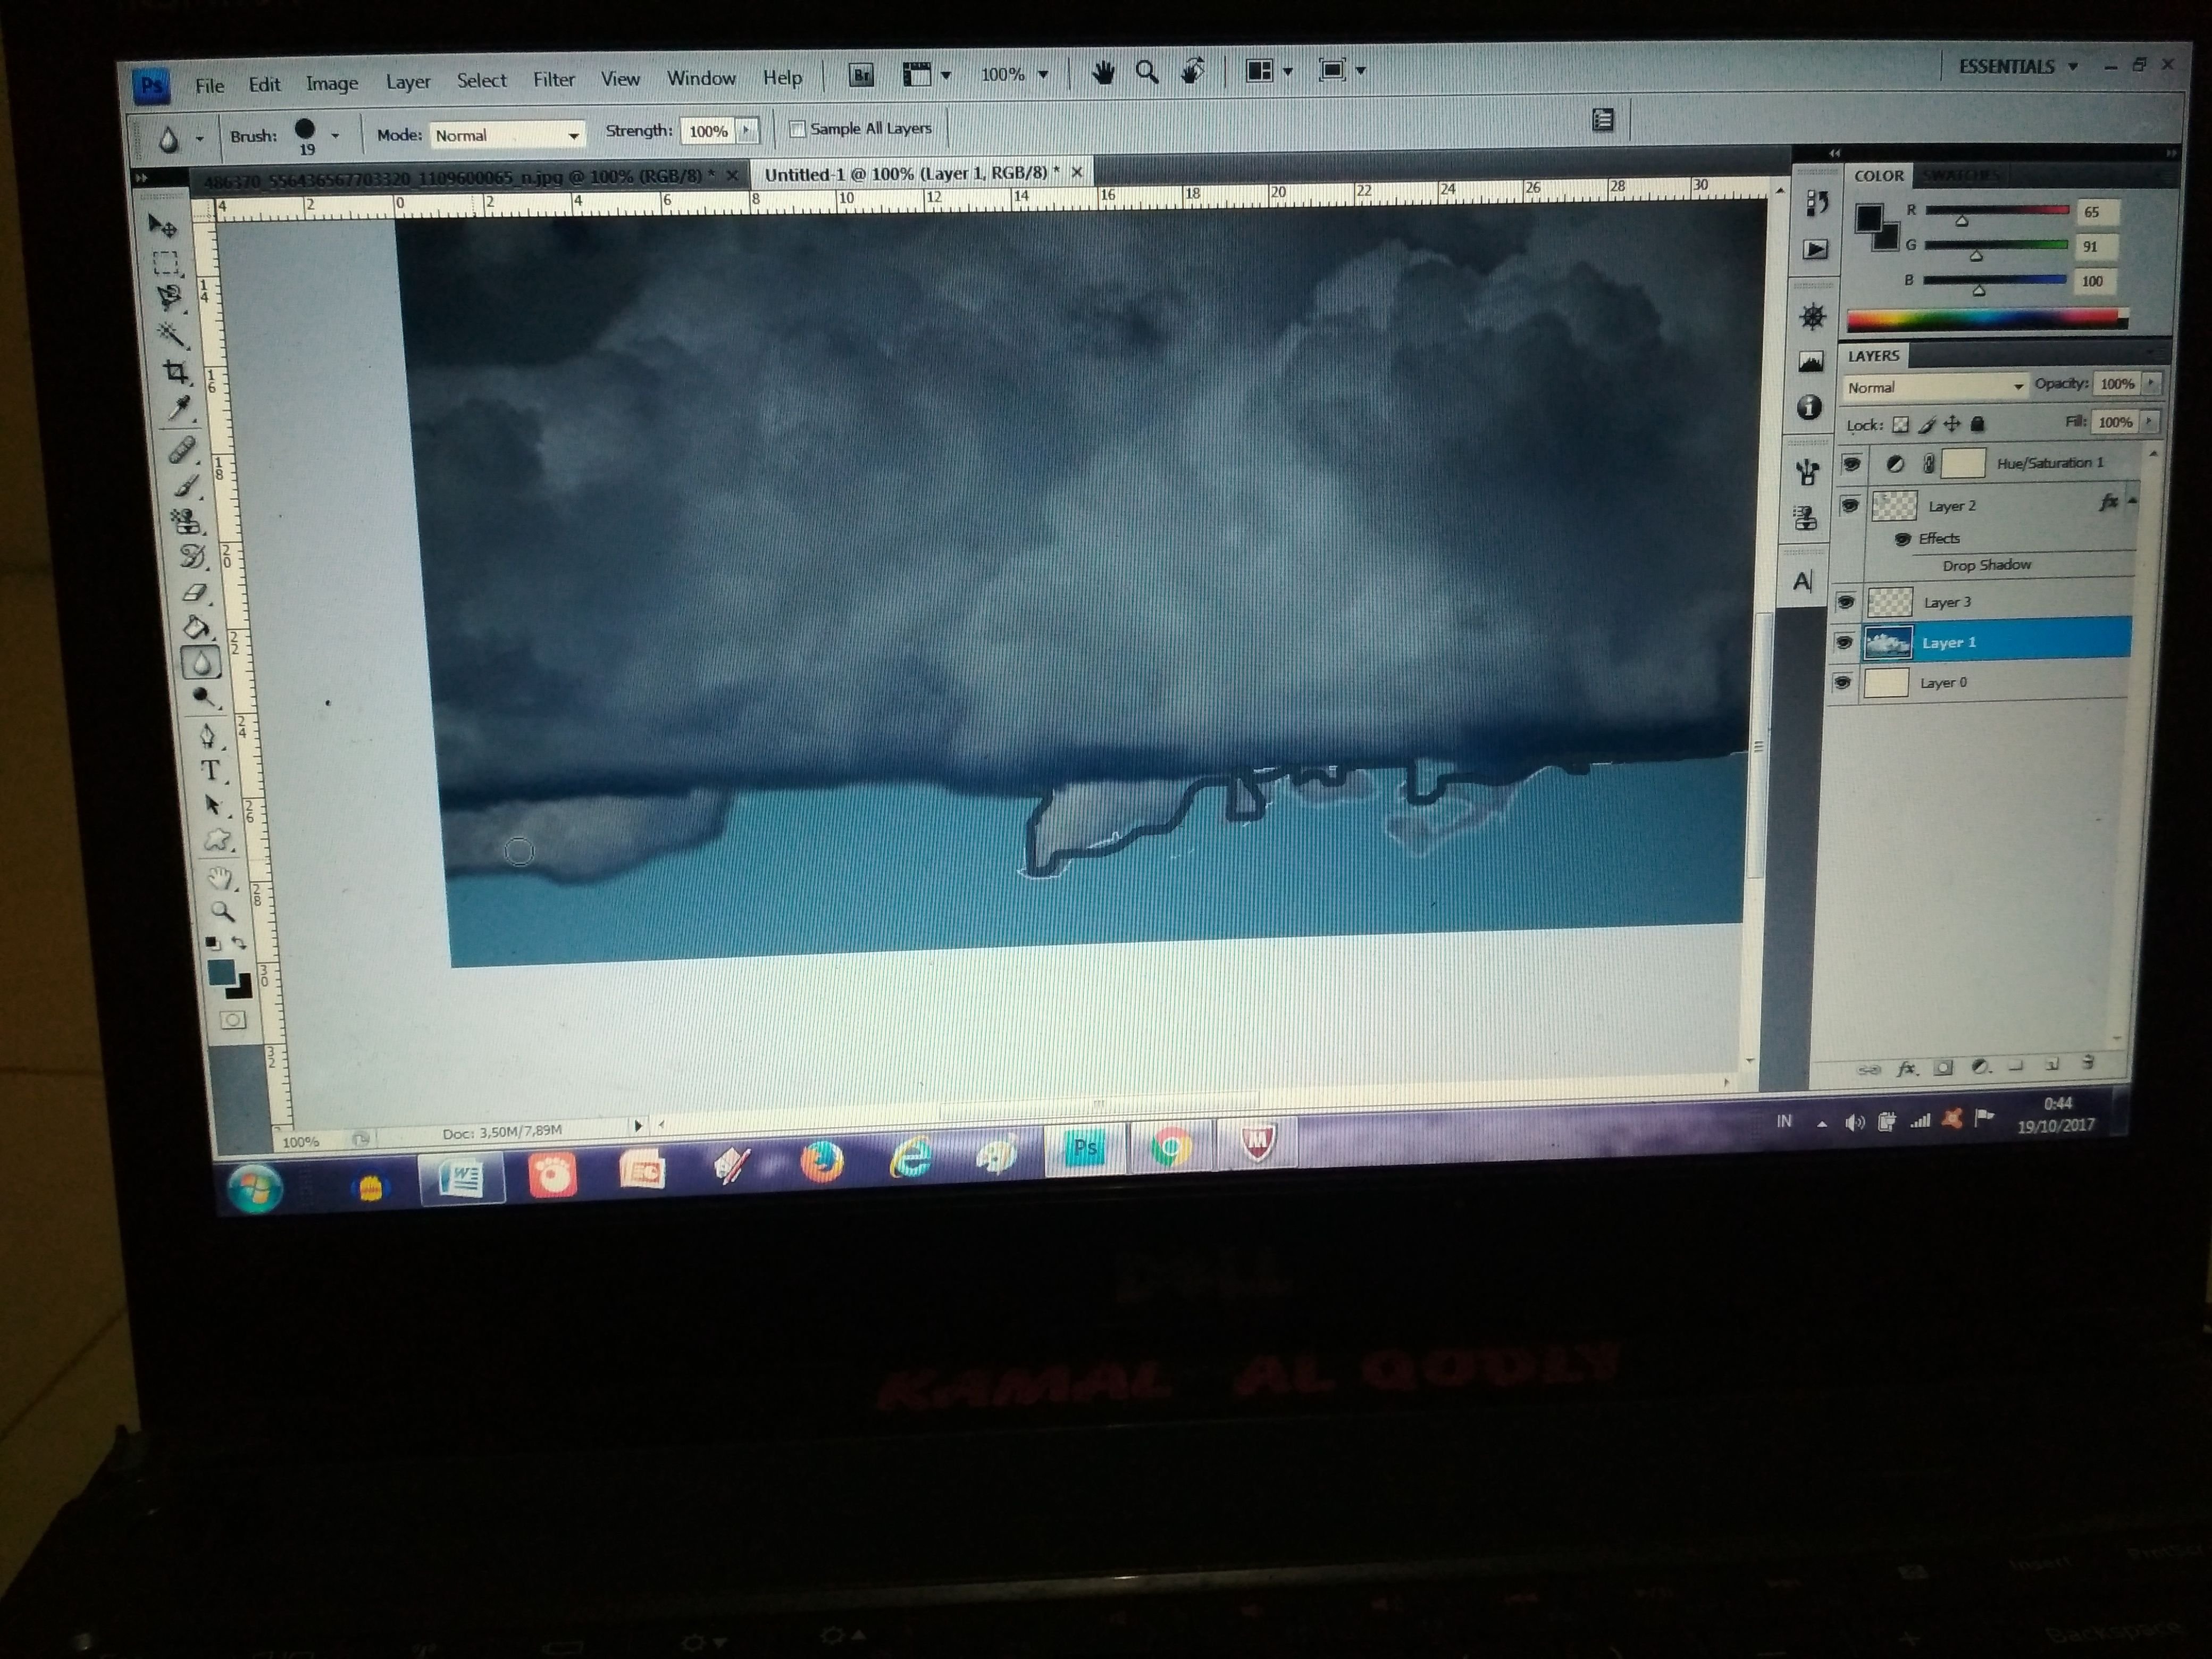Toggle lock all for layer
This screenshot has width=2212, height=1659.
tap(1977, 424)
